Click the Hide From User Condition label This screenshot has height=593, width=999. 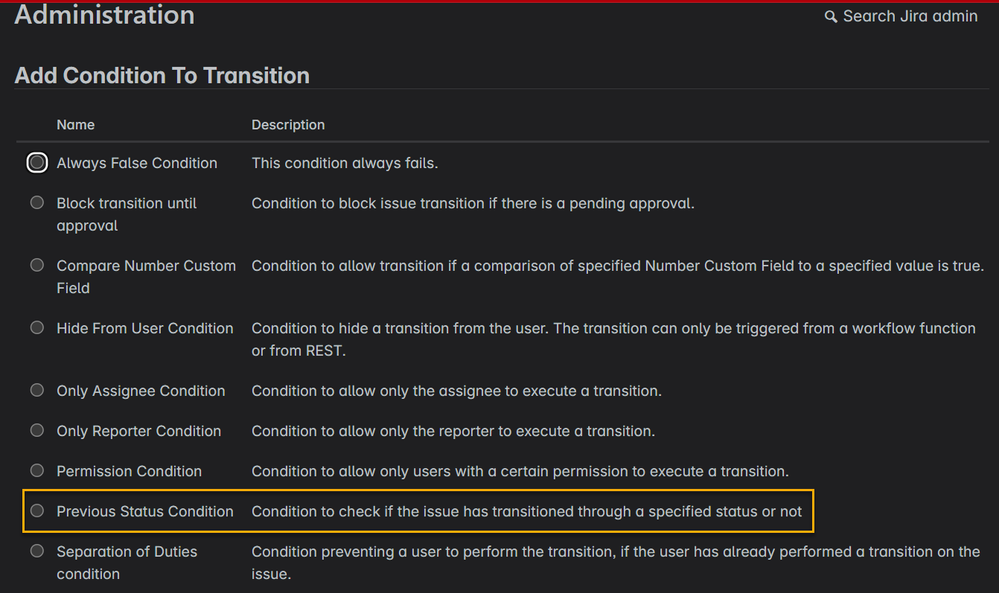click(145, 329)
